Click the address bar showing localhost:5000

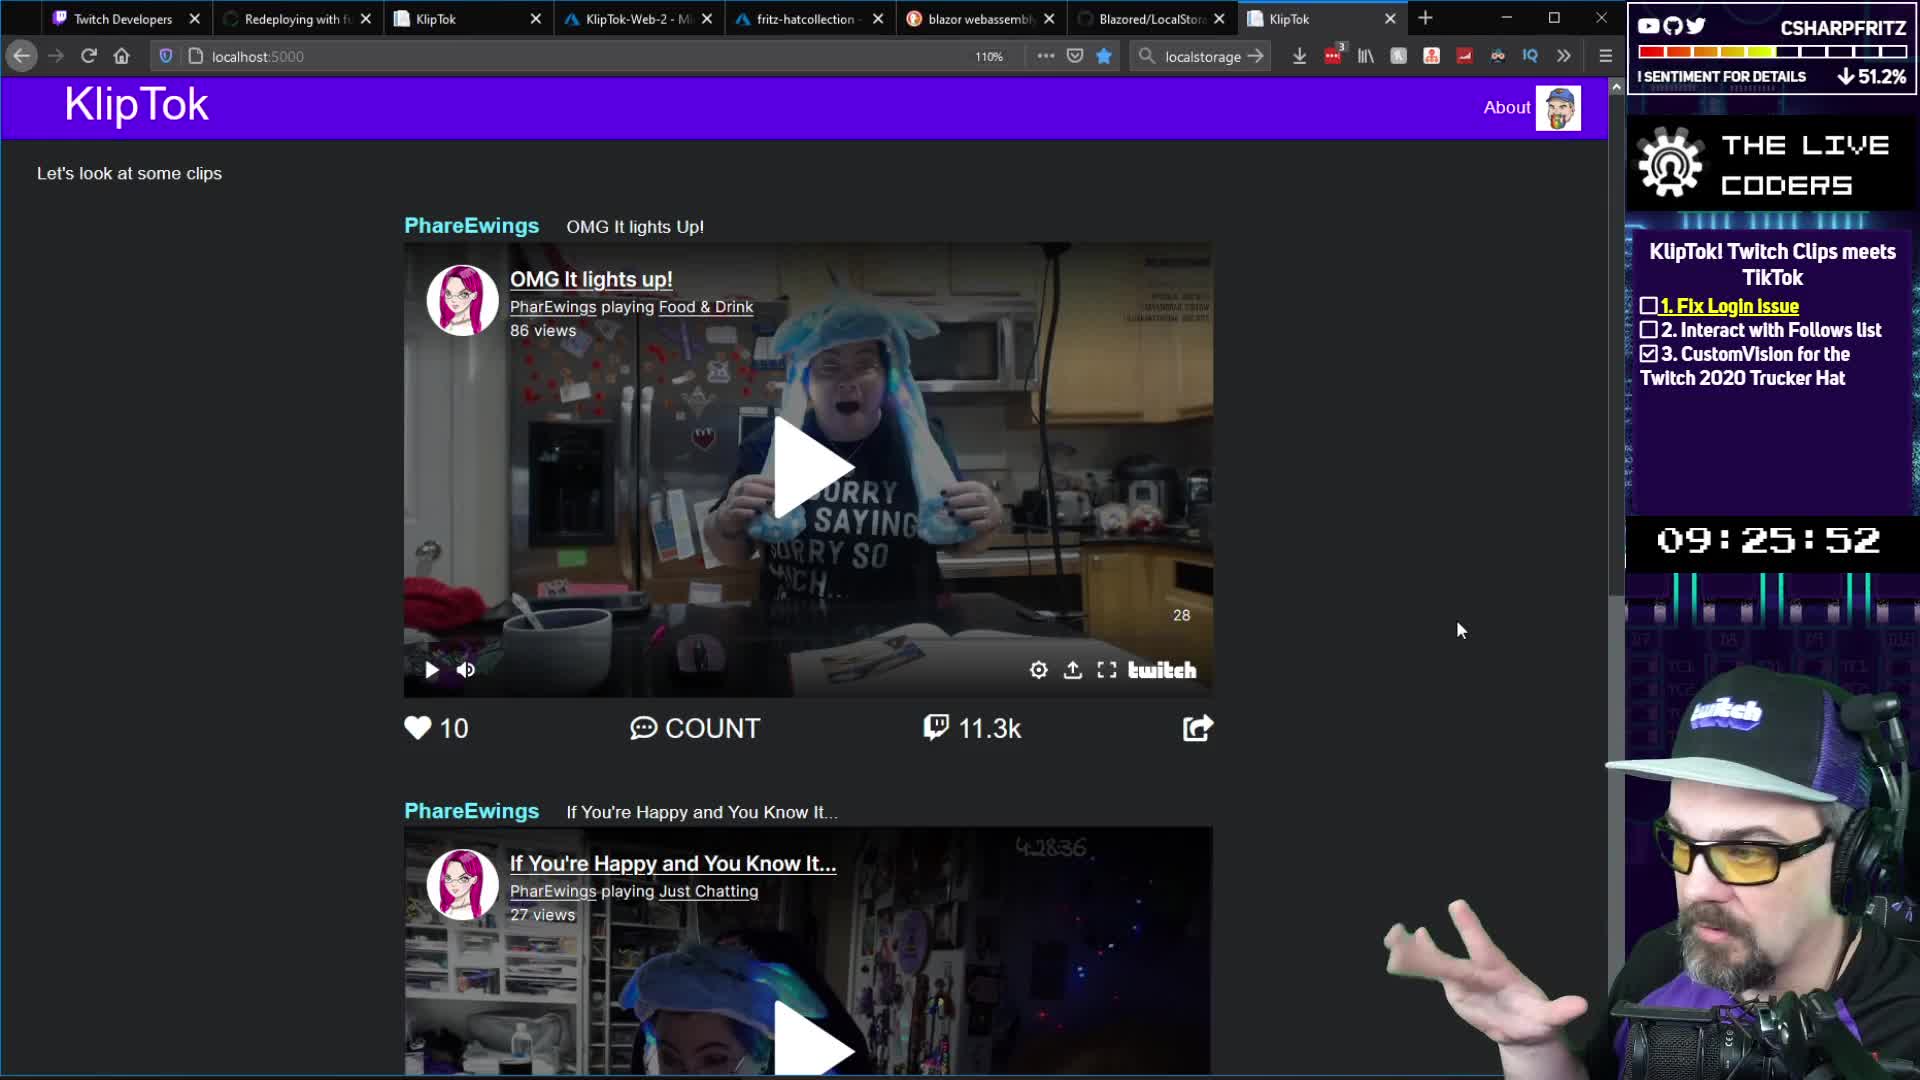tap(580, 56)
